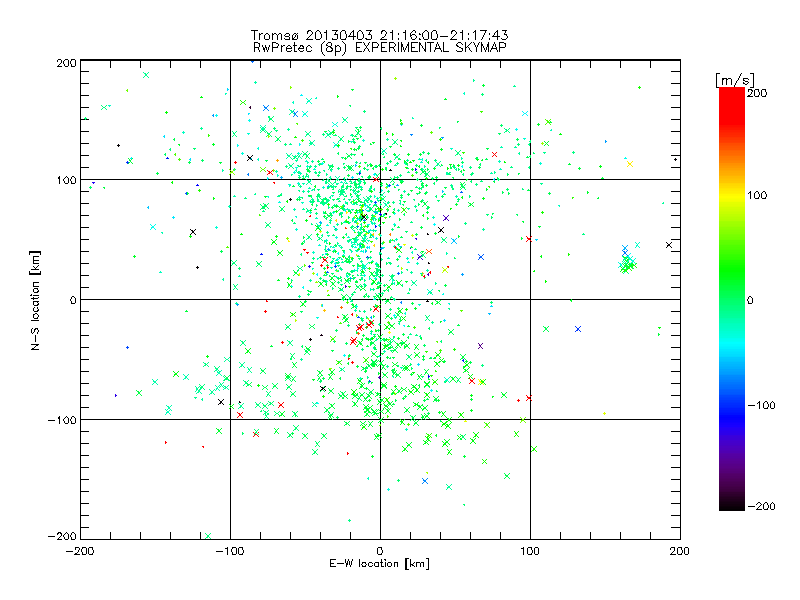
Task: Click the title "Tromsø 20130403 21:16:00-21:17:43"
Action: (380, 35)
